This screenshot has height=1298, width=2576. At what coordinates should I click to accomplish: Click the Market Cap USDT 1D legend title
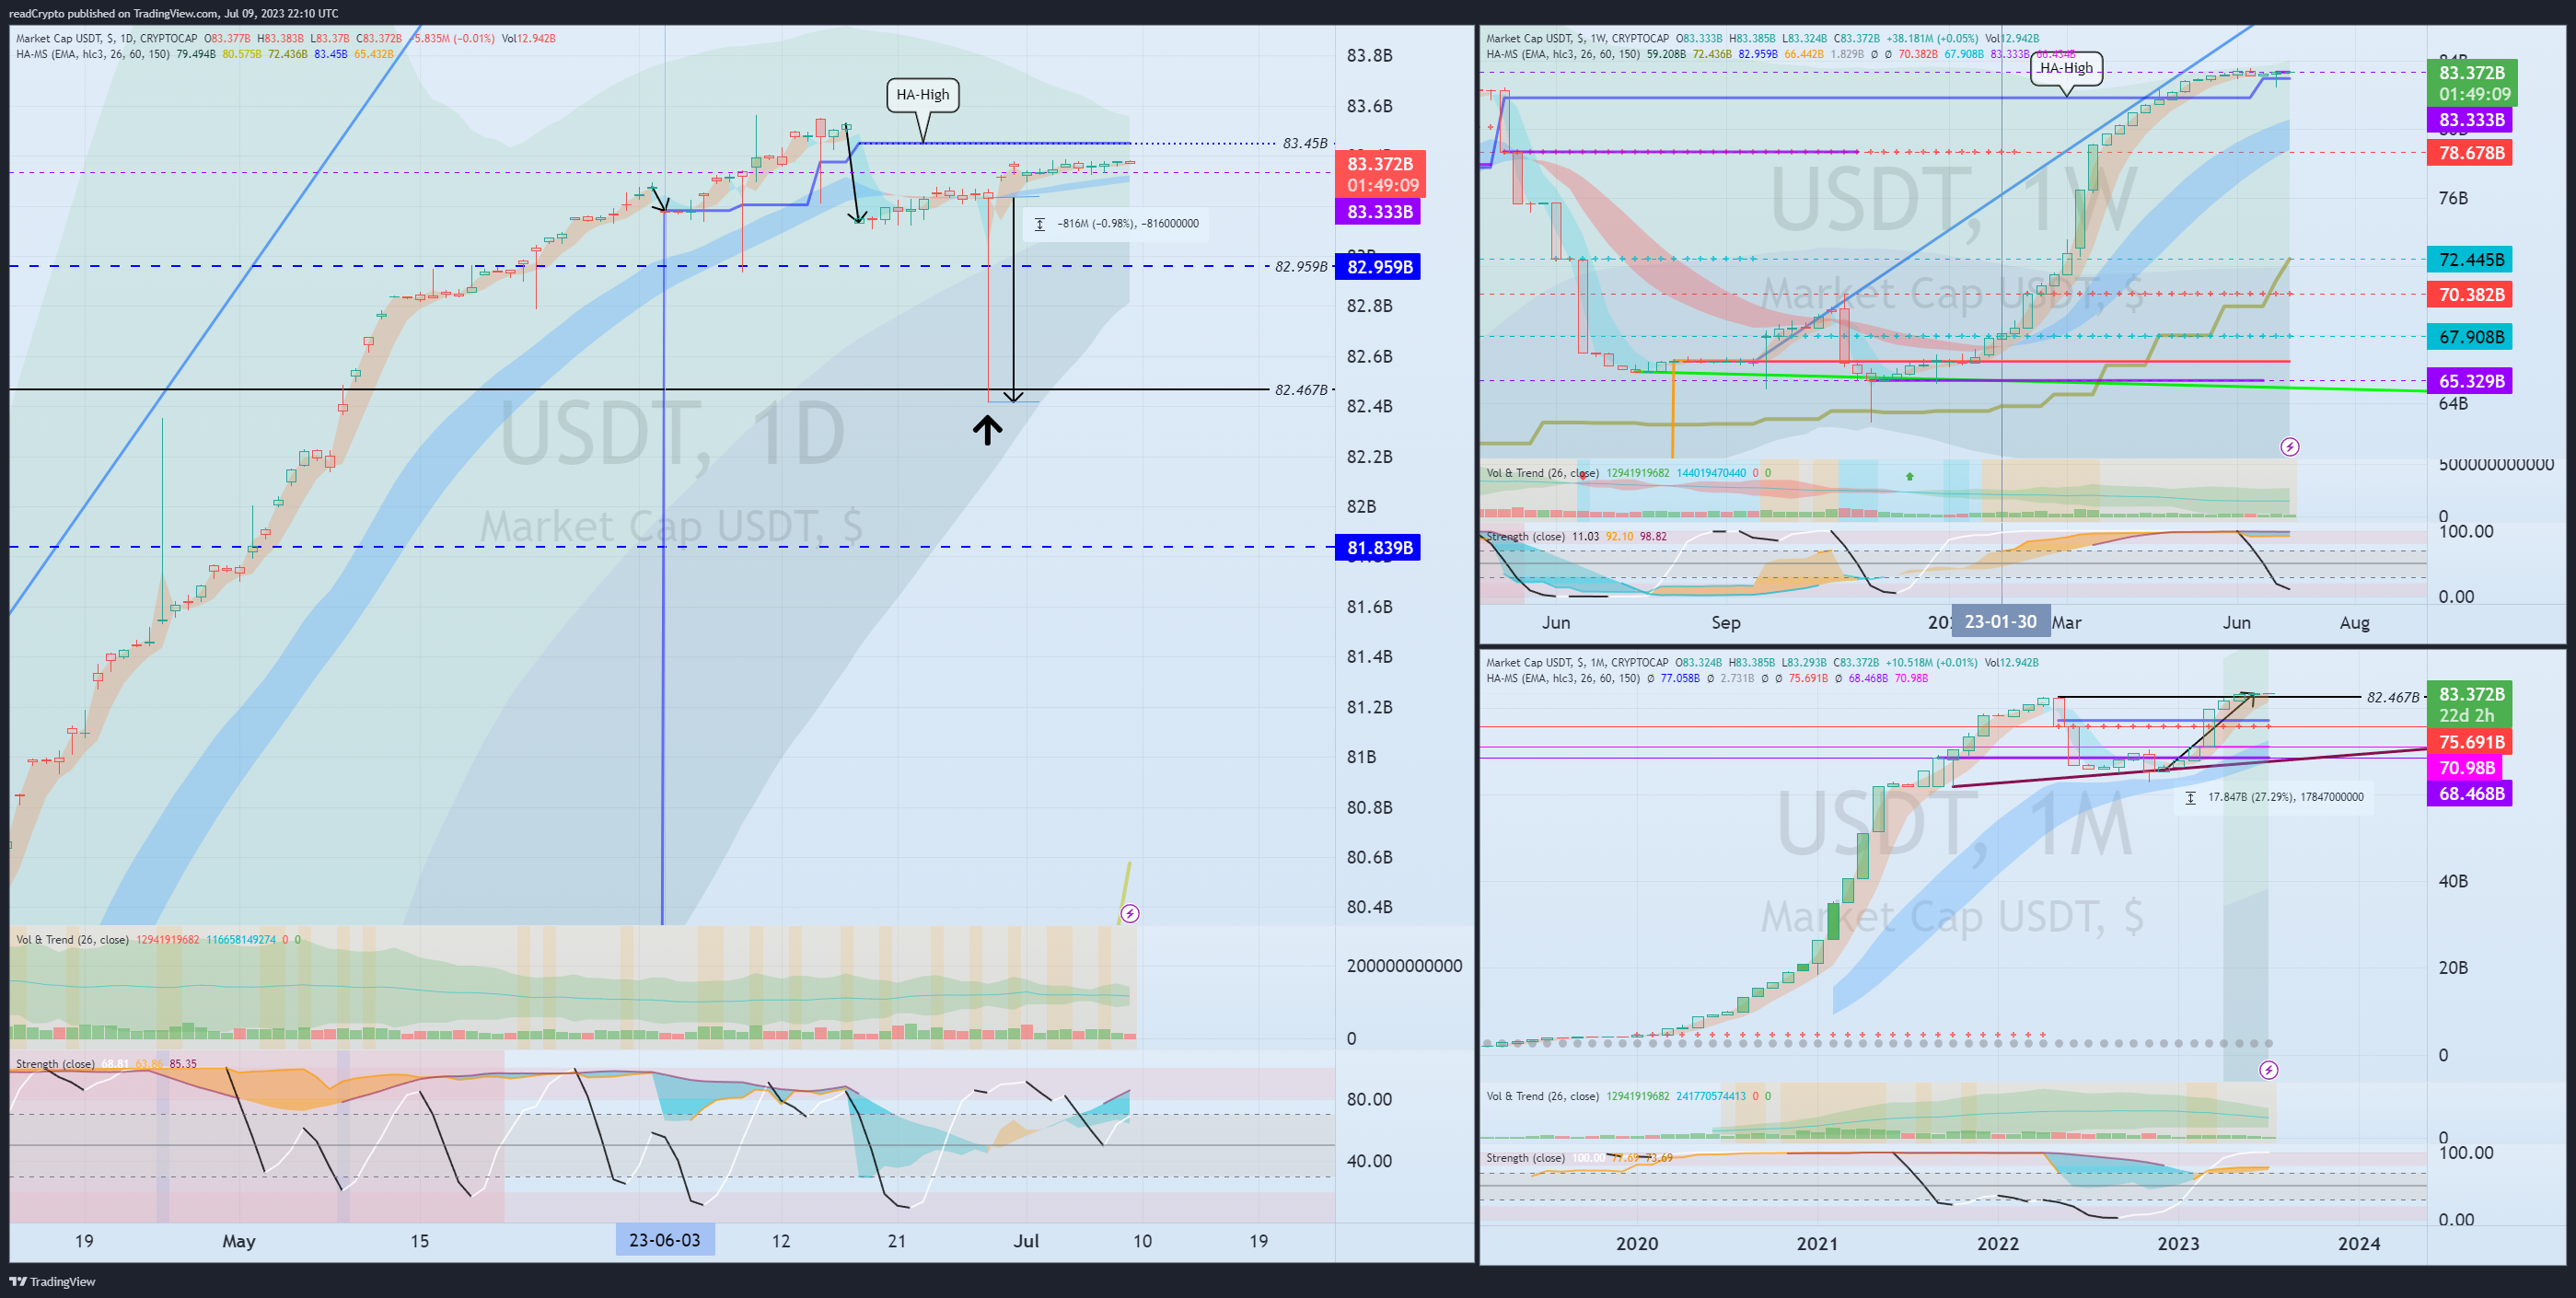coord(106,39)
